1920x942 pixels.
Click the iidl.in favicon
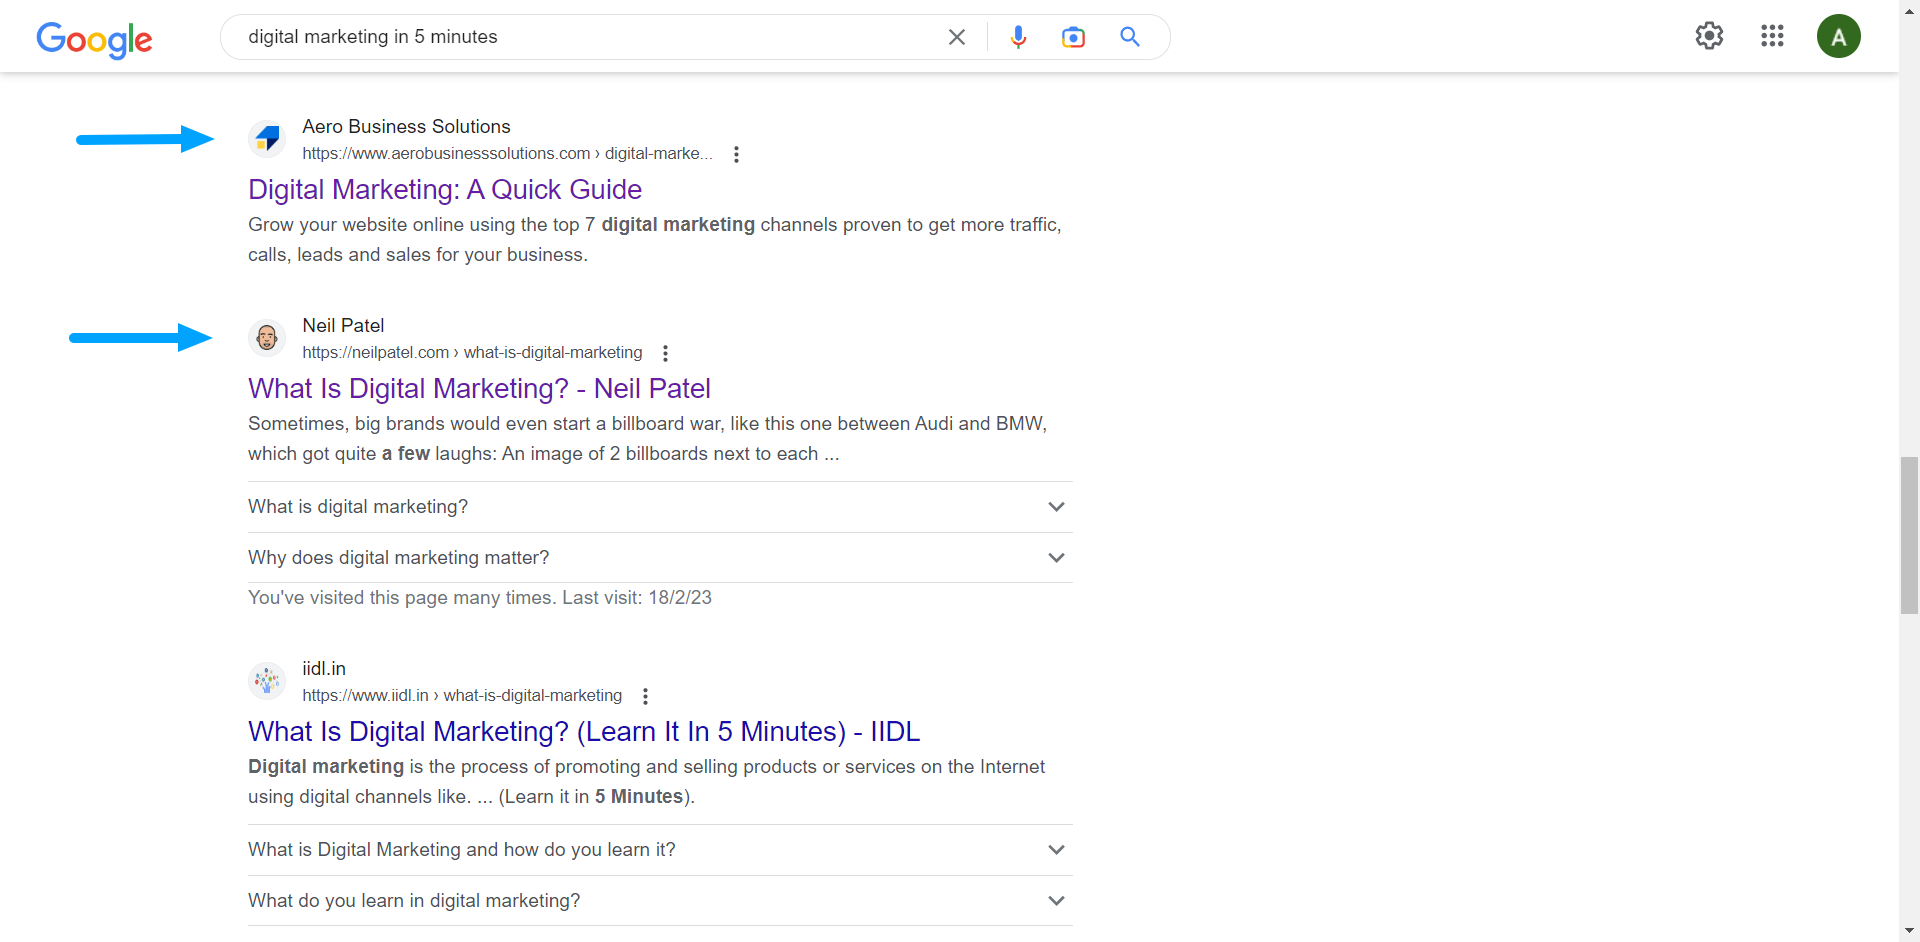point(267,681)
